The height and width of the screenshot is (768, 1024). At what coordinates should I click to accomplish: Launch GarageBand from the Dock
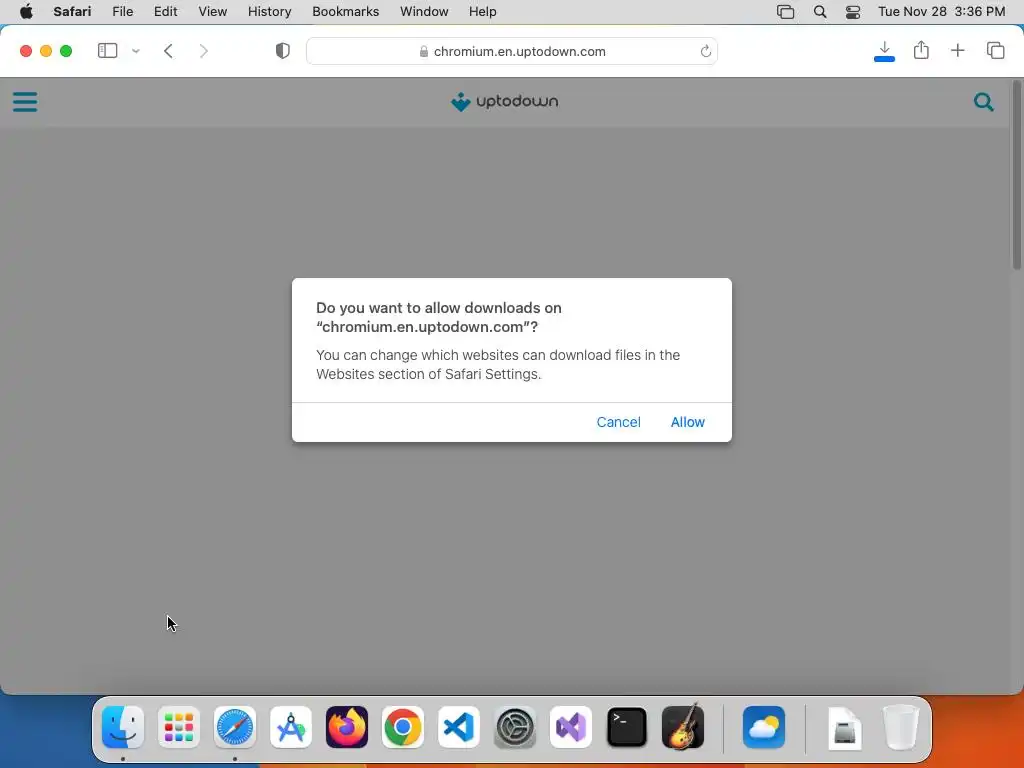tap(683, 727)
